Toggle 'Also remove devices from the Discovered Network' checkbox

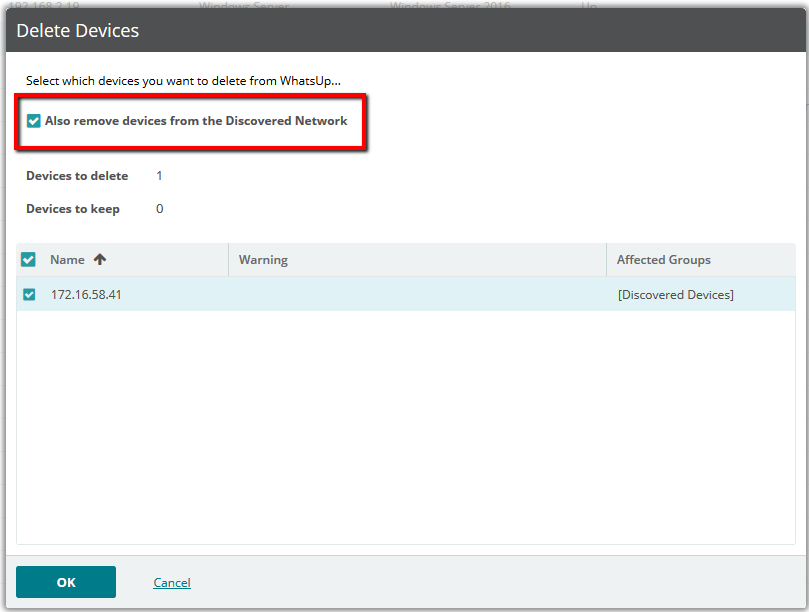point(34,121)
